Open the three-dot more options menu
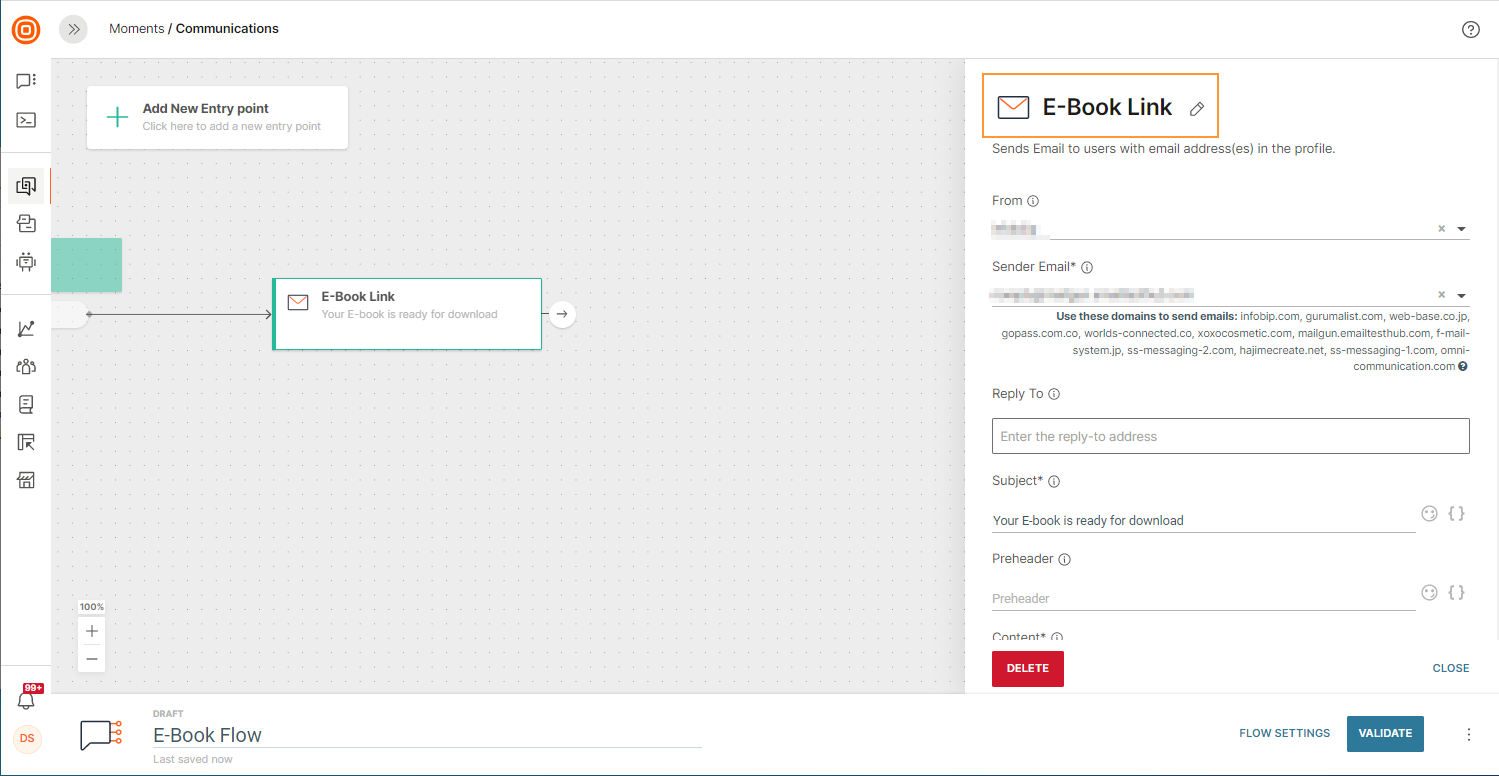Screen dimensions: 1499x776 click(1468, 734)
